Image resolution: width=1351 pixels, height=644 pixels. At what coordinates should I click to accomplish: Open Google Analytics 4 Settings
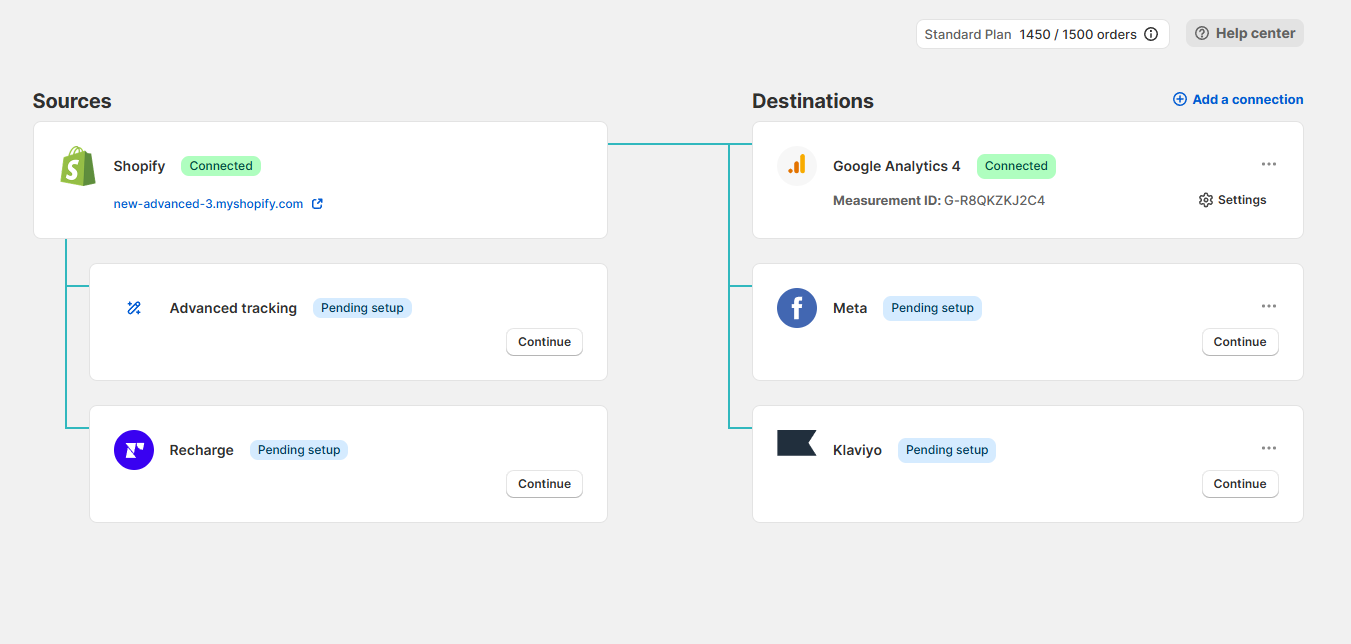[1232, 200]
